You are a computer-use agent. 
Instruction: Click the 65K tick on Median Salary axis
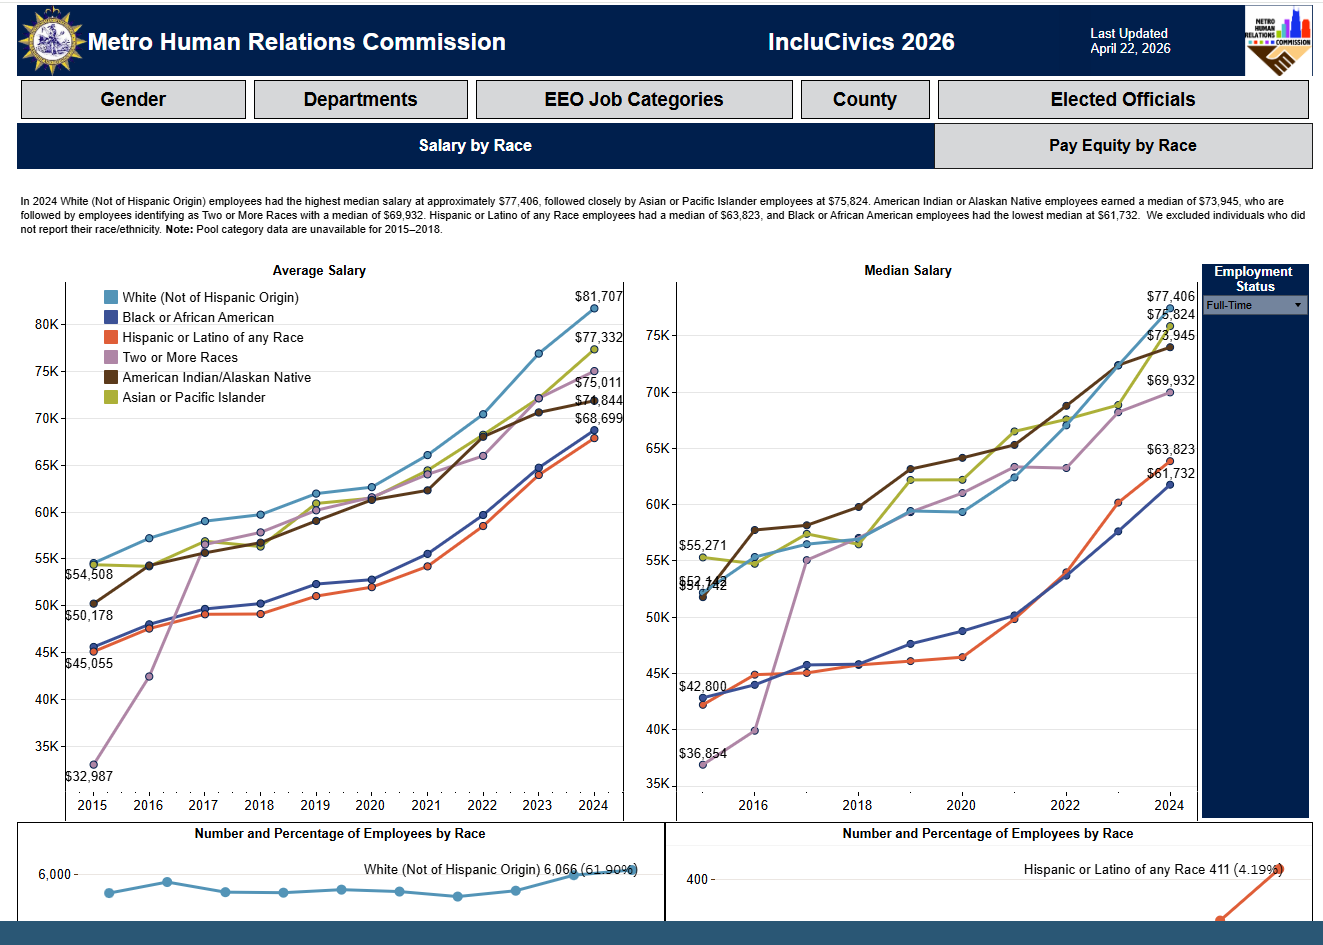[658, 448]
